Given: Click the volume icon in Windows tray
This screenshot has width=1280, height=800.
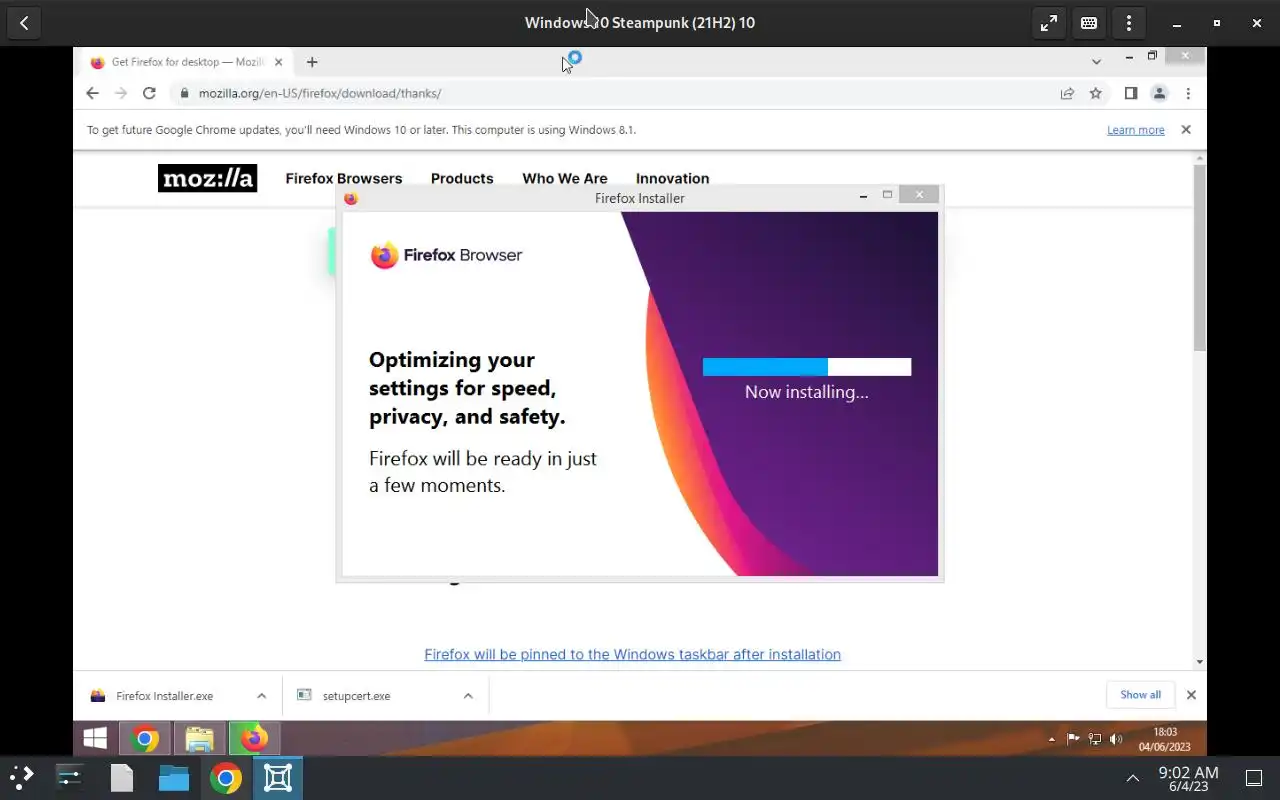Looking at the screenshot, I should click(x=1116, y=739).
